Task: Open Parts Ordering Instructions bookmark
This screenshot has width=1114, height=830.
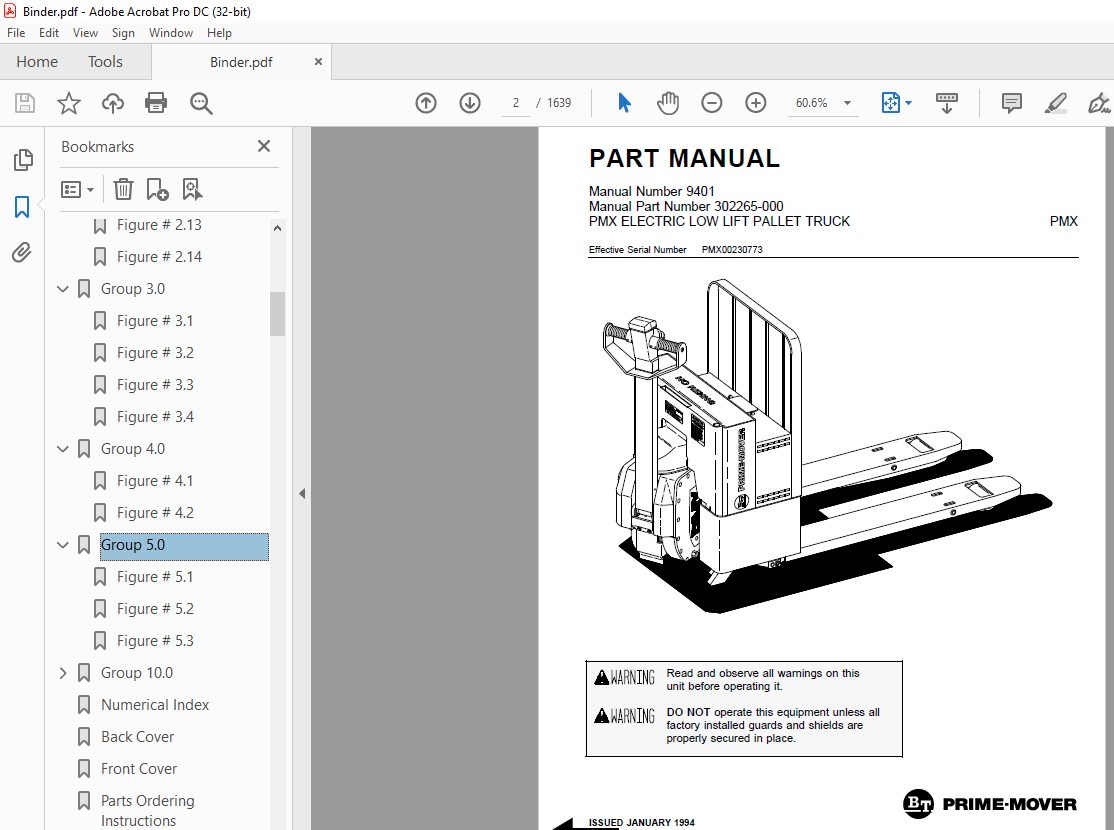Action: pos(148,810)
